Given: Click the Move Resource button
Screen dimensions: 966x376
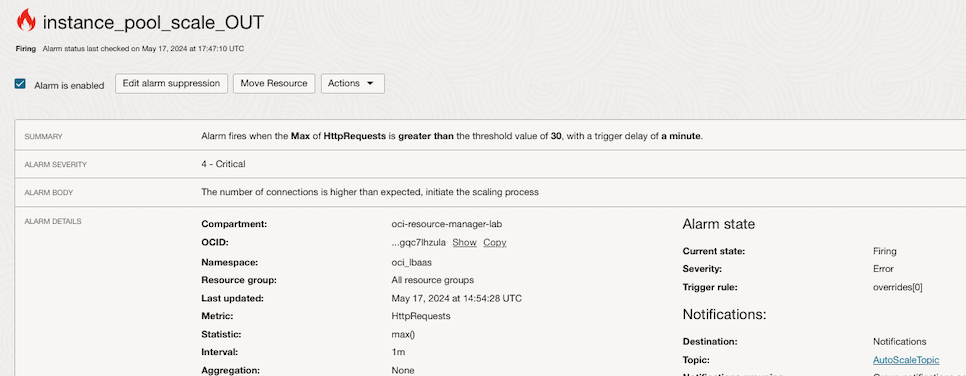Looking at the screenshot, I should [274, 84].
